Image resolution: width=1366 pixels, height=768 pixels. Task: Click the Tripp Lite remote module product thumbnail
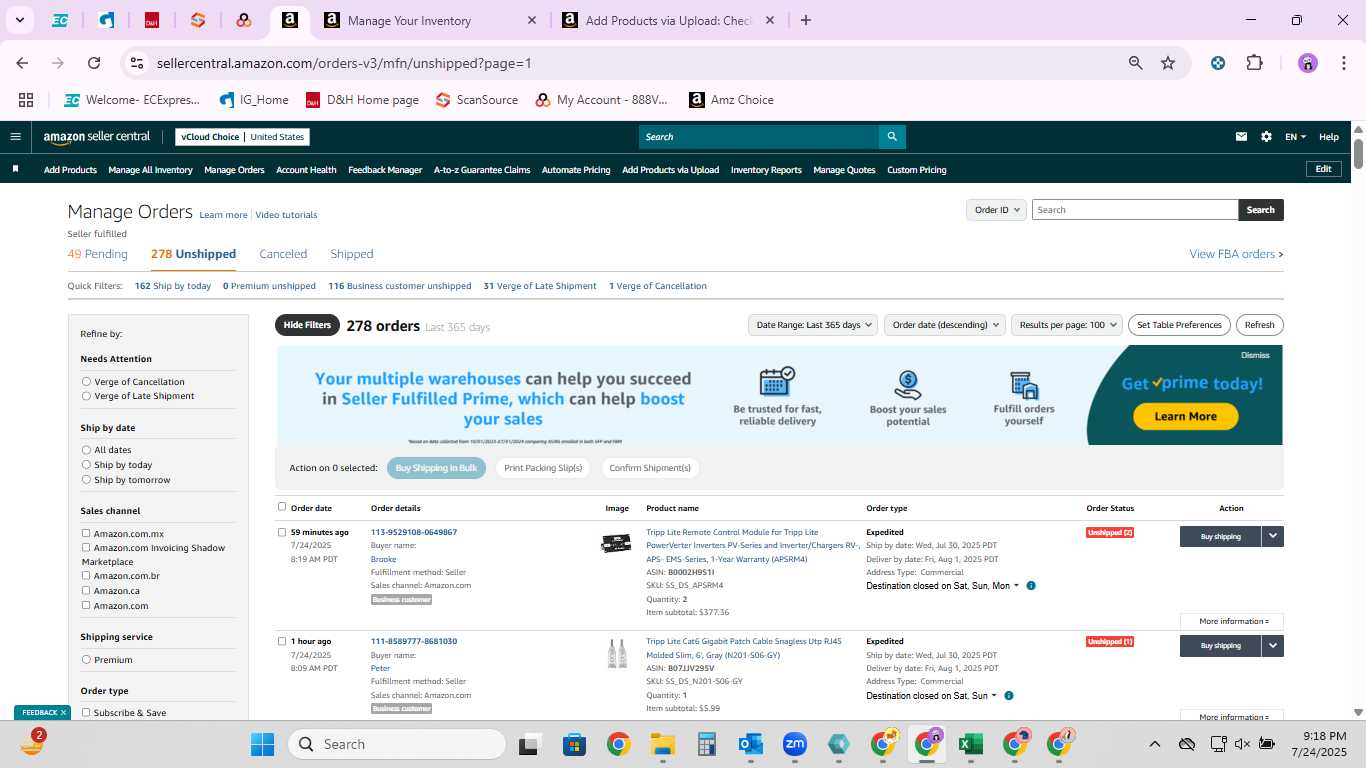616,544
